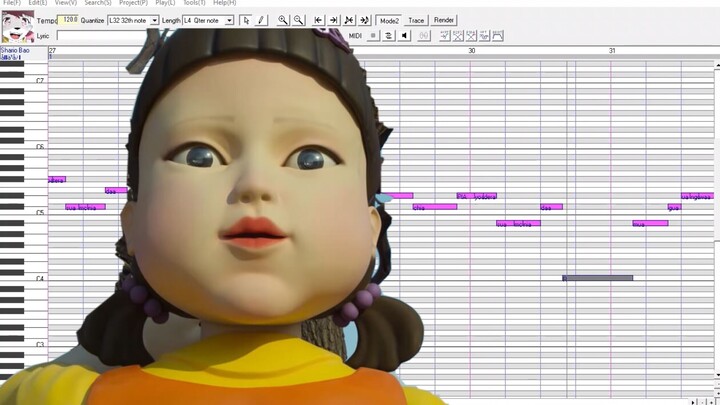Click the icon left of Mode2
Screen dimensions: 720x405
click(x=365, y=20)
